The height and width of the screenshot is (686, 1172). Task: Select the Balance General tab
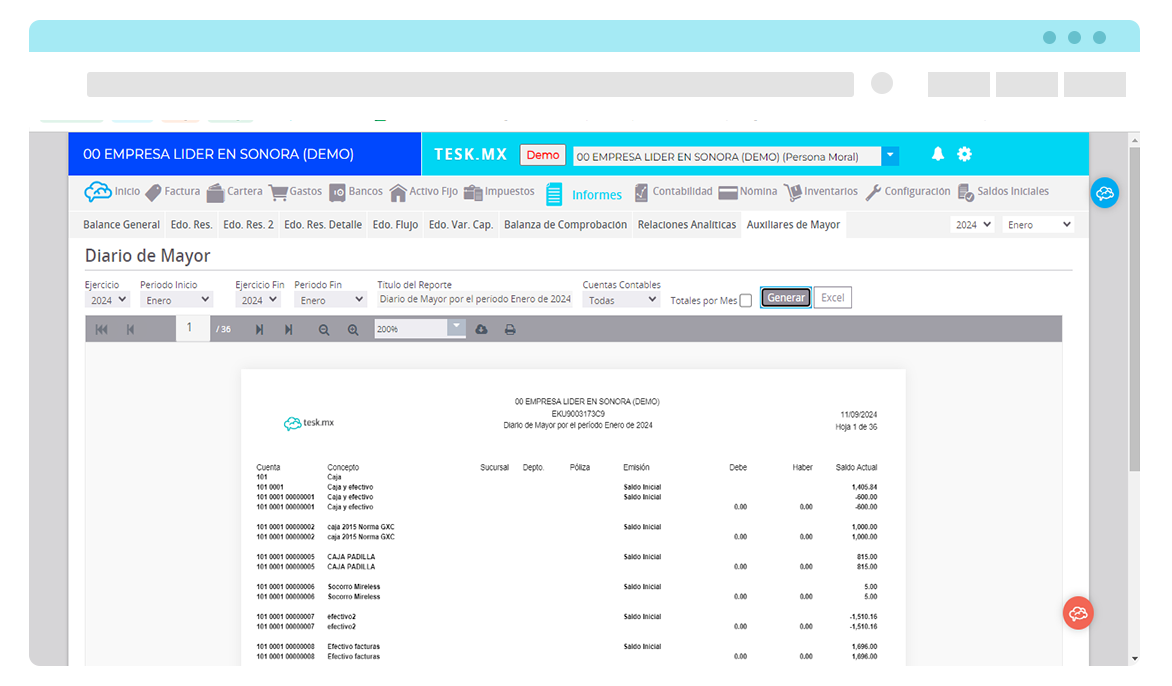(x=120, y=224)
